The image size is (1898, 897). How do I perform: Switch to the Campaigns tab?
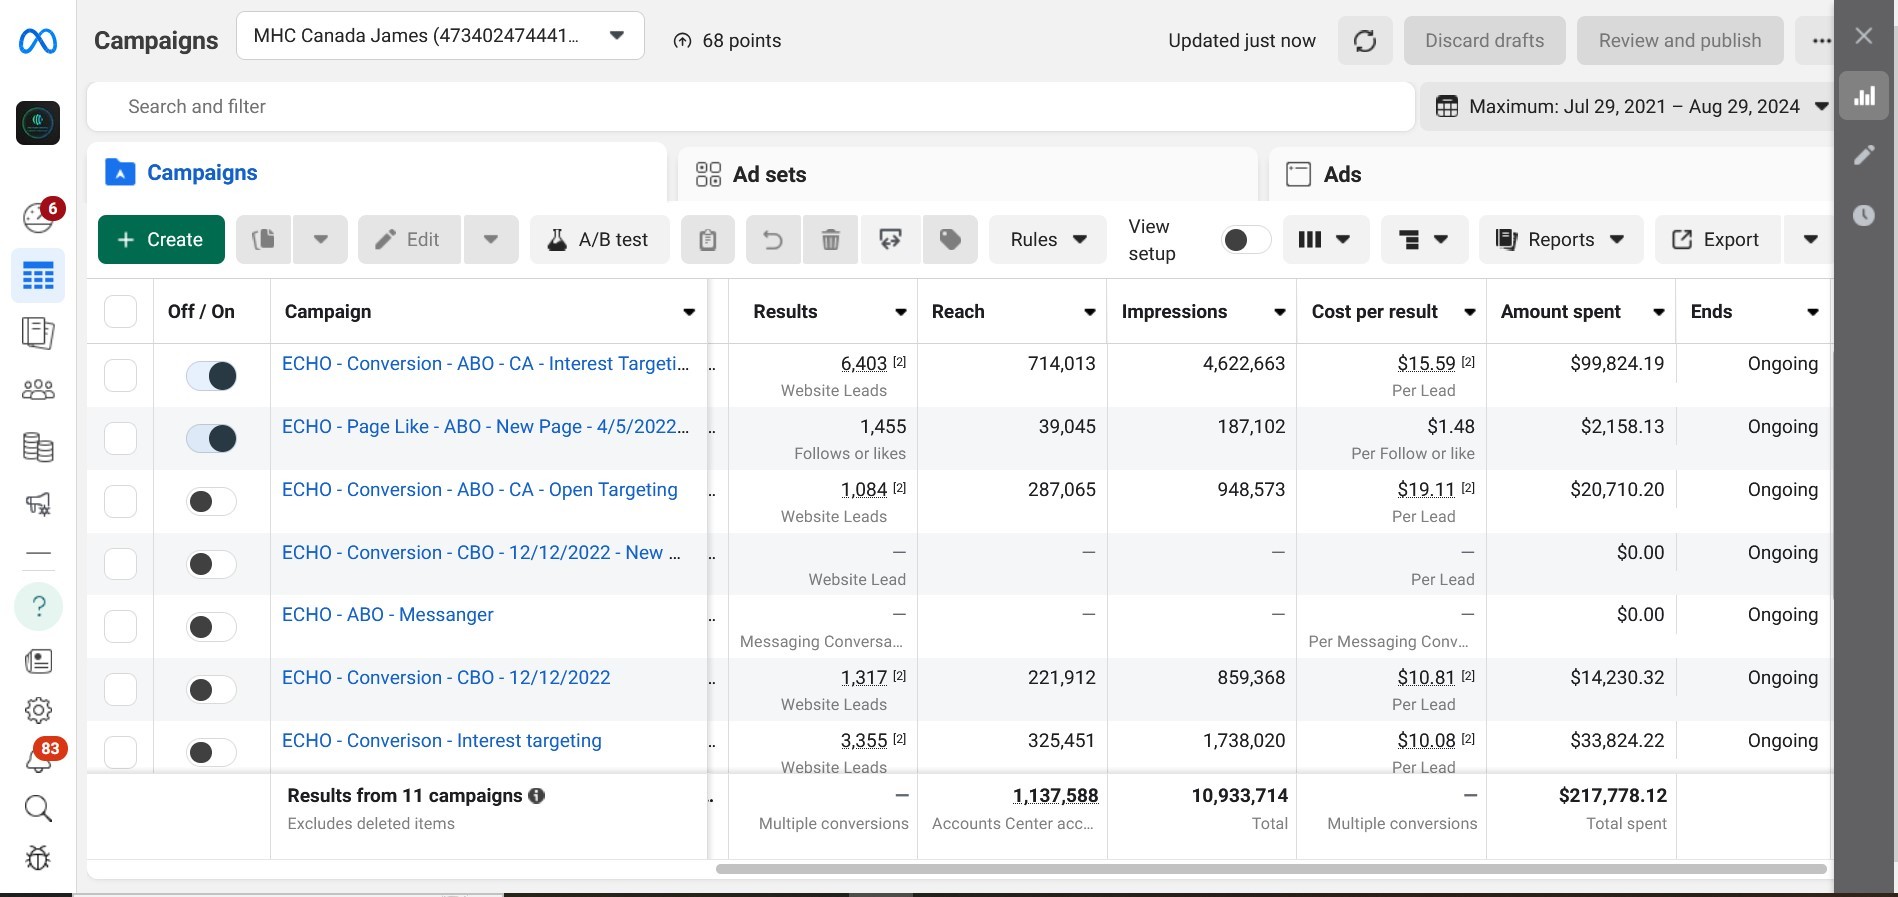[376, 173]
